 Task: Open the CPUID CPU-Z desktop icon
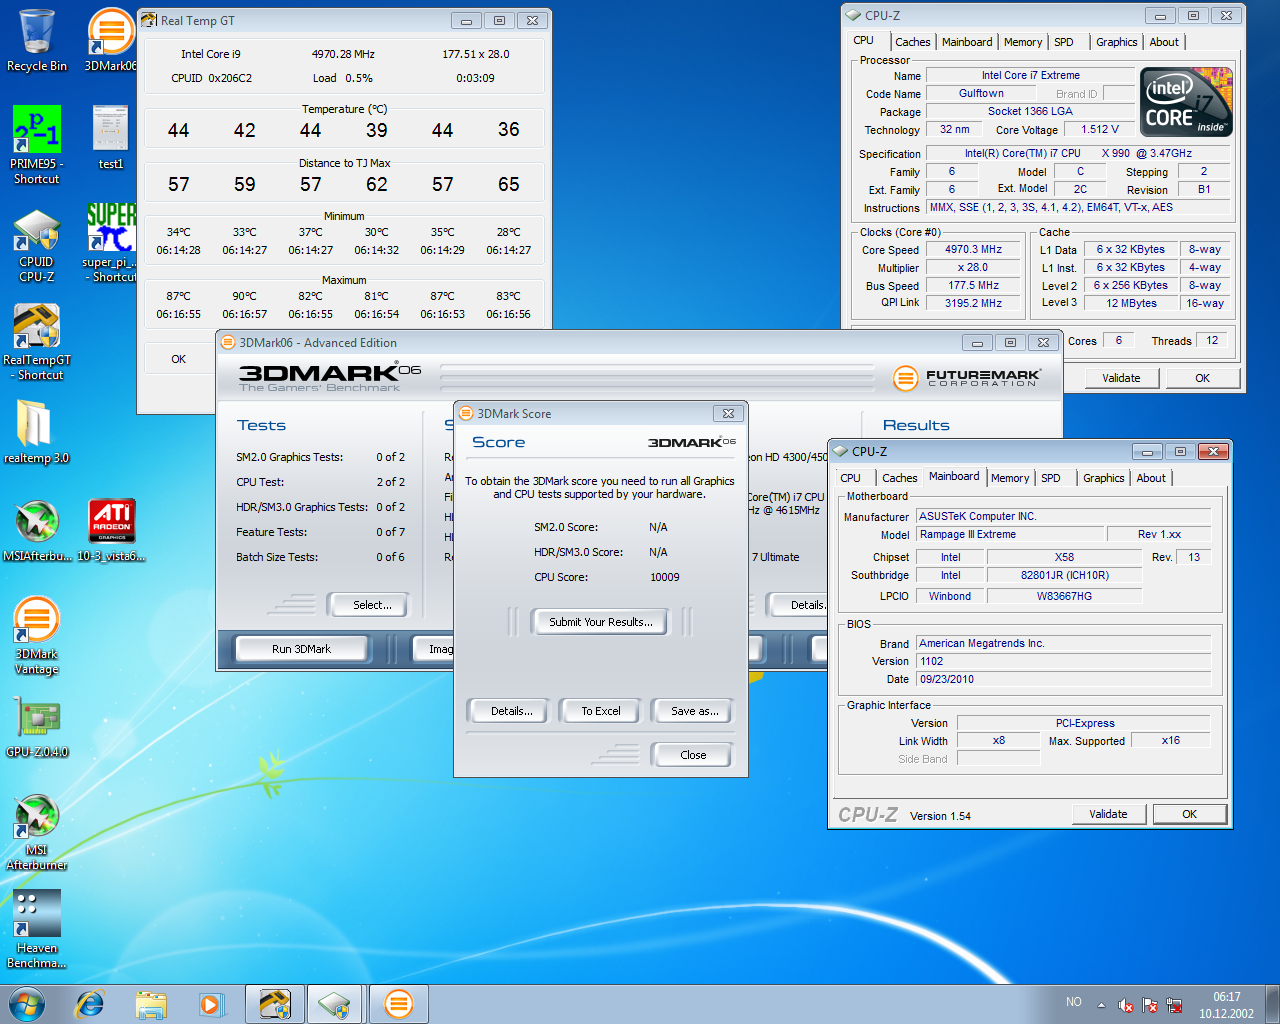click(37, 246)
